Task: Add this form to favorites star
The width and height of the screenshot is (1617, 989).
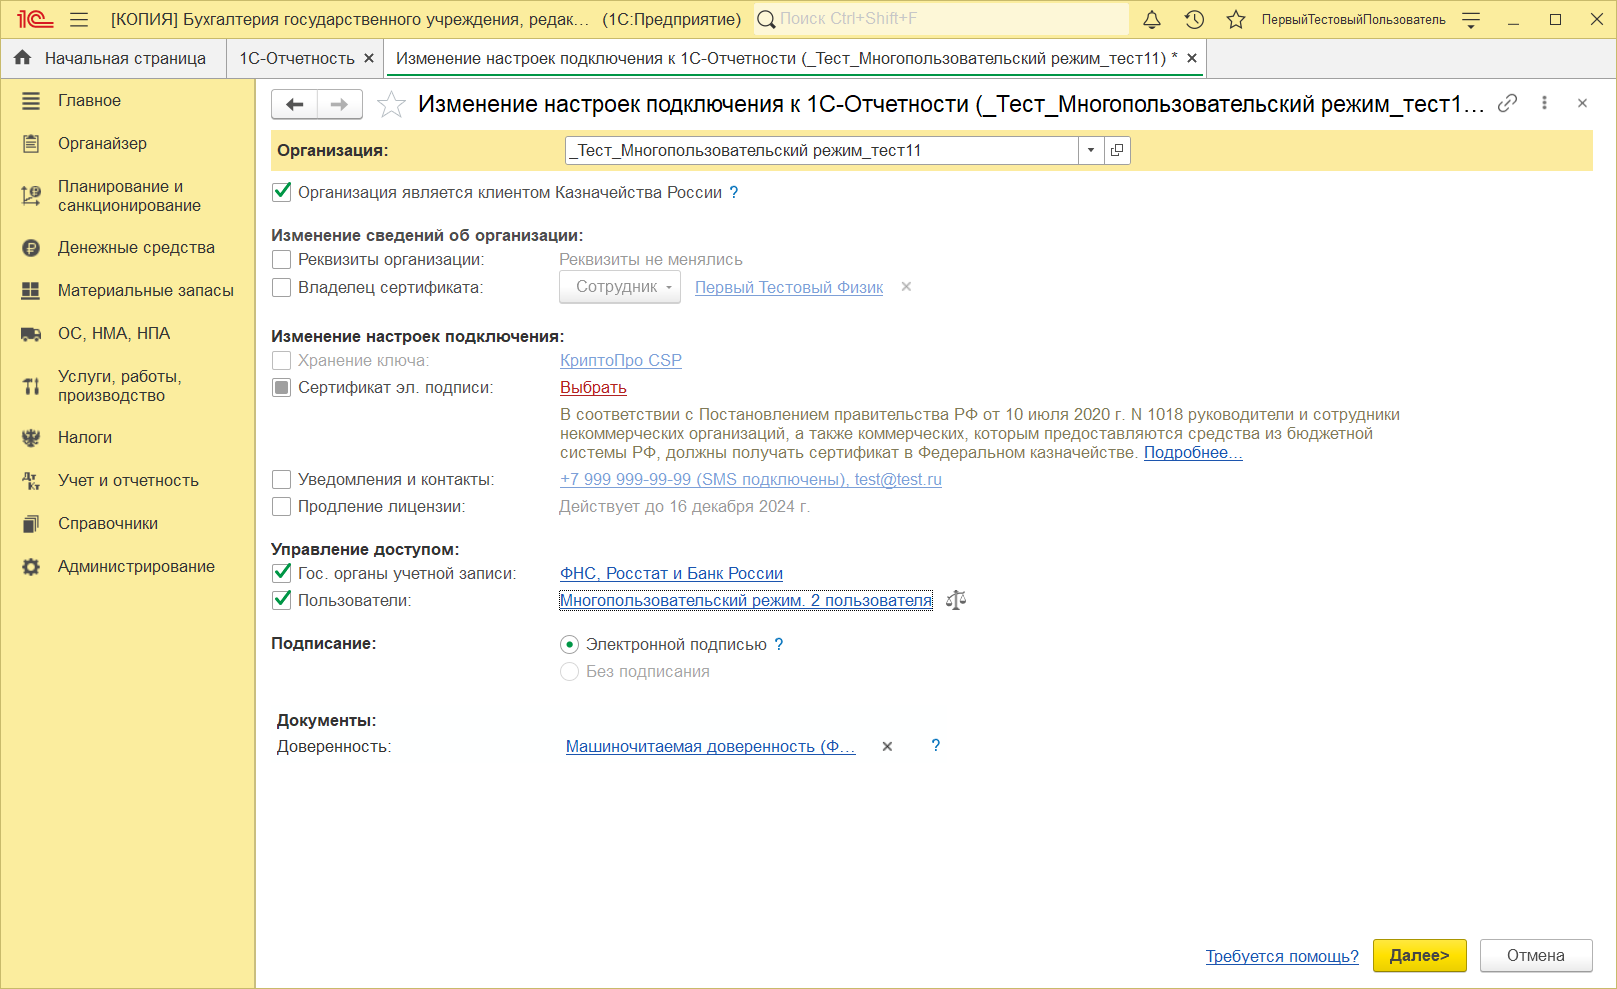Action: click(391, 104)
